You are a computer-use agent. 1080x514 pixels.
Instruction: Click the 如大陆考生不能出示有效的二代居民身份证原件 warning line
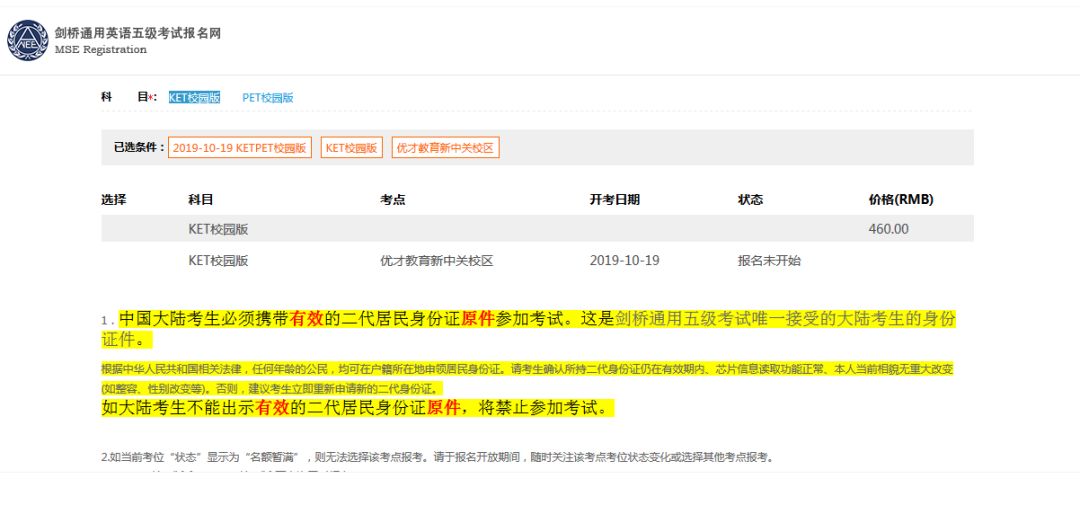click(357, 408)
